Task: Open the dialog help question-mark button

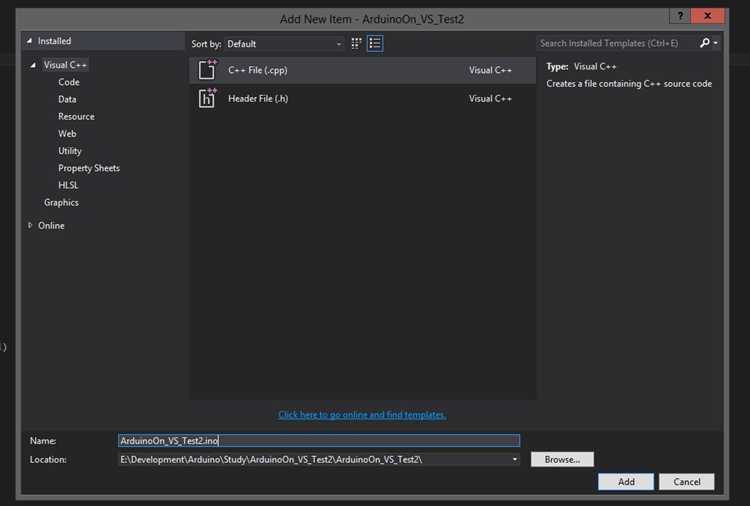Action: [680, 16]
